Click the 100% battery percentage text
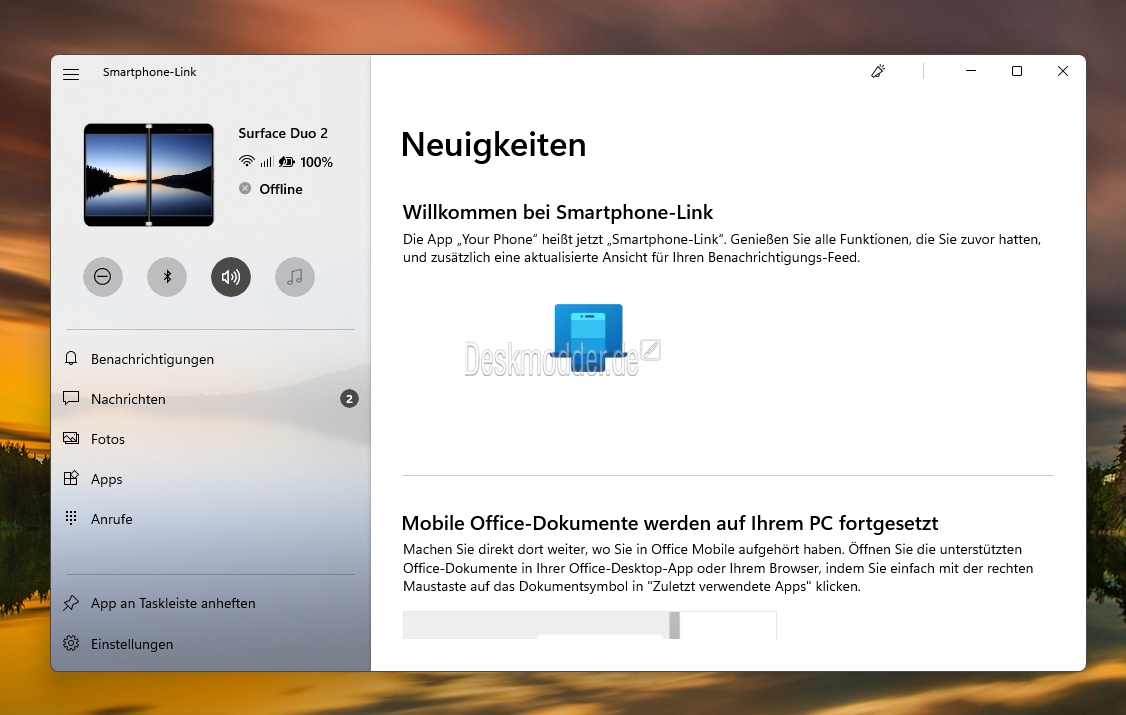Viewport: 1126px width, 715px height. point(317,162)
